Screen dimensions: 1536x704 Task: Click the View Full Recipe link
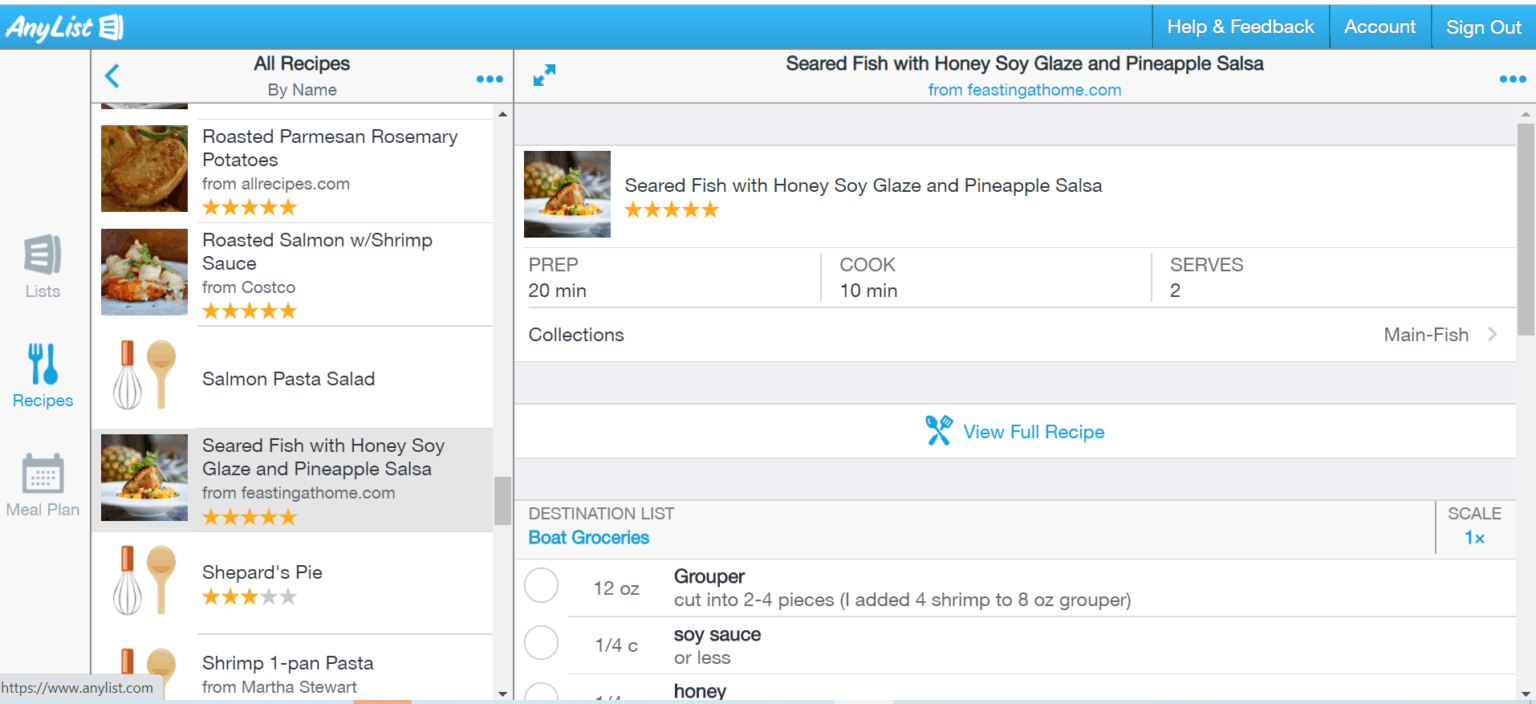coord(1033,431)
